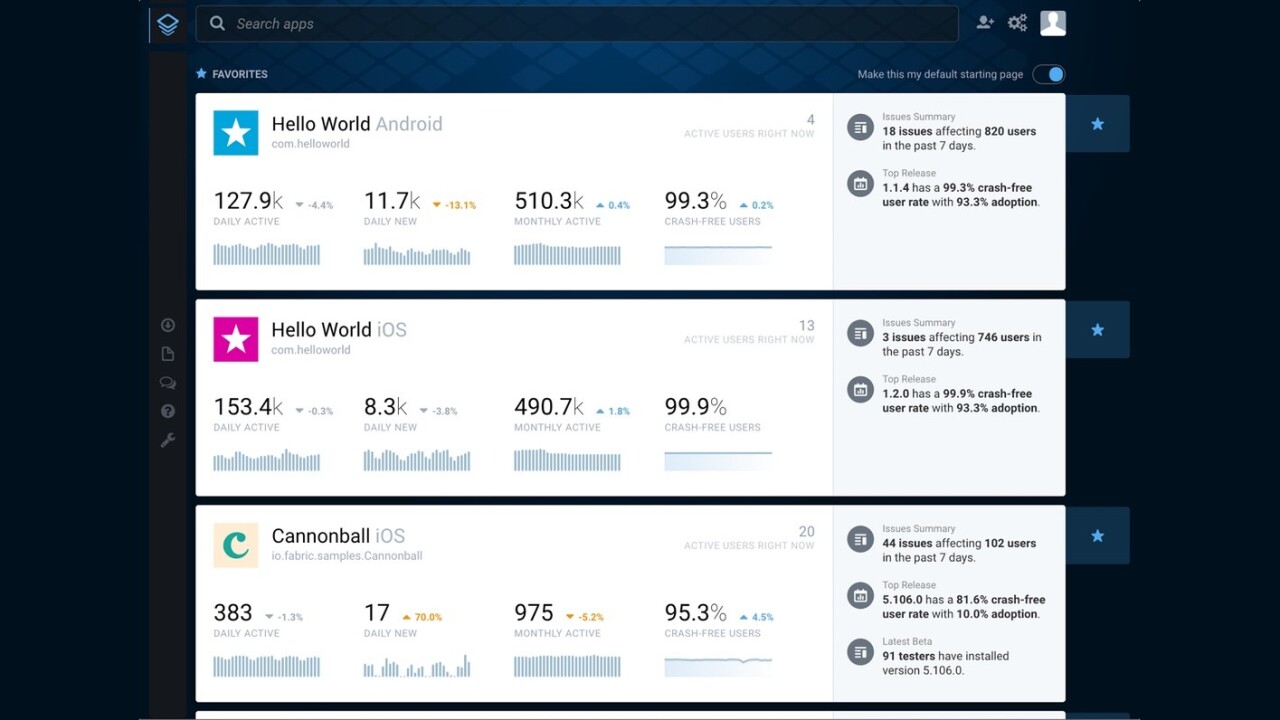The image size is (1280, 720).
Task: Unfavorite Hello World Android via its star
Action: pyautogui.click(x=1097, y=123)
